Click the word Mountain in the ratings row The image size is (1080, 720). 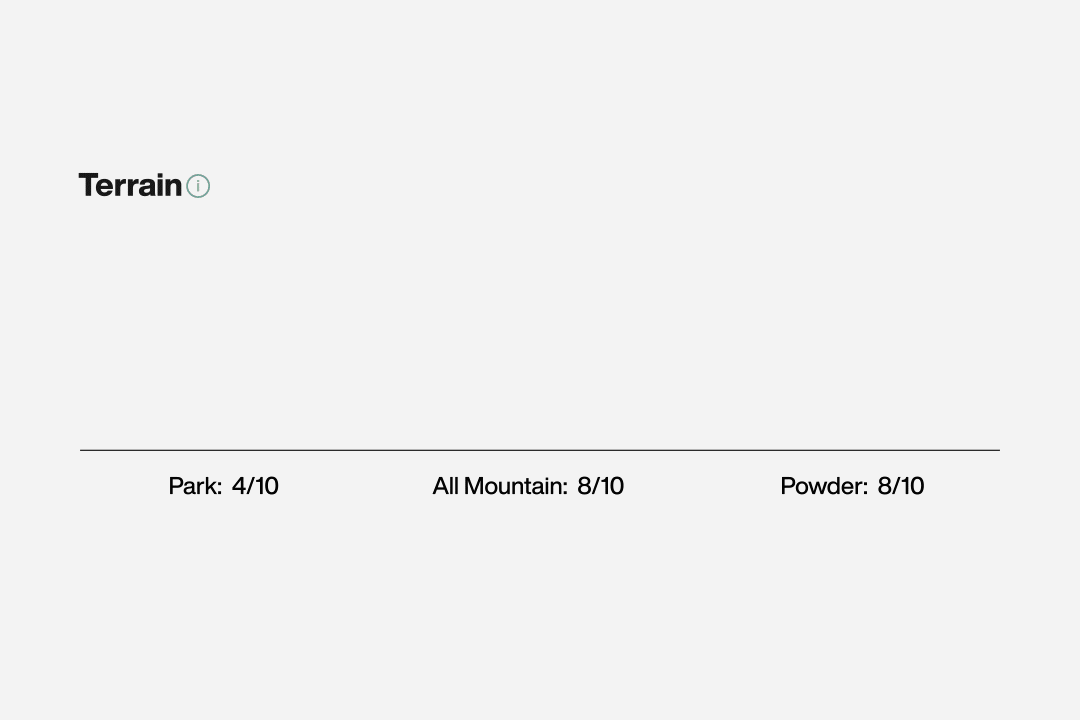pyautogui.click(x=515, y=486)
